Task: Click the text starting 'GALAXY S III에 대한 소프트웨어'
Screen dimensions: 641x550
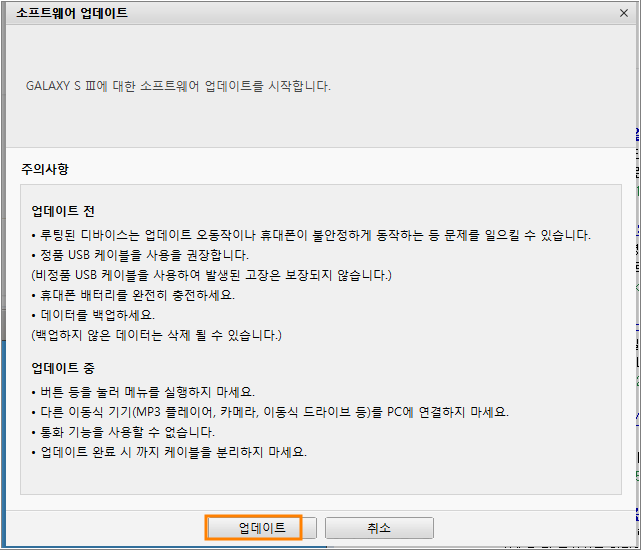Action: [x=178, y=86]
